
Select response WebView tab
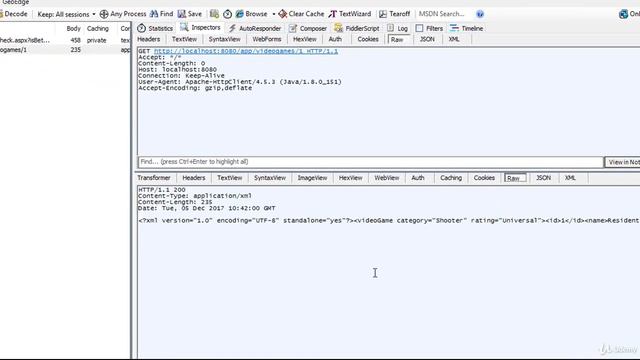(387, 178)
